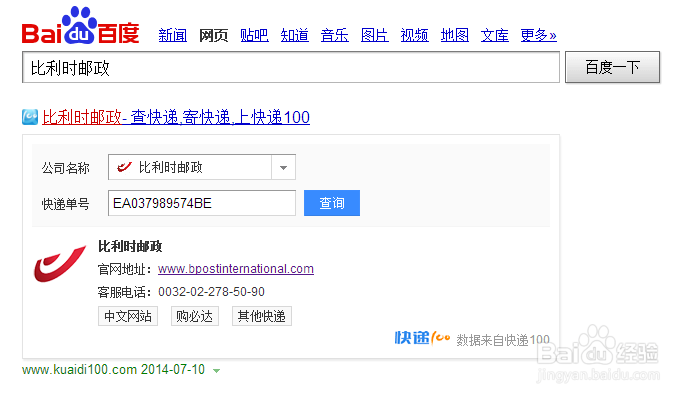Click the 购必达 button
Image resolution: width=700 pixels, height=400 pixels.
[195, 316]
